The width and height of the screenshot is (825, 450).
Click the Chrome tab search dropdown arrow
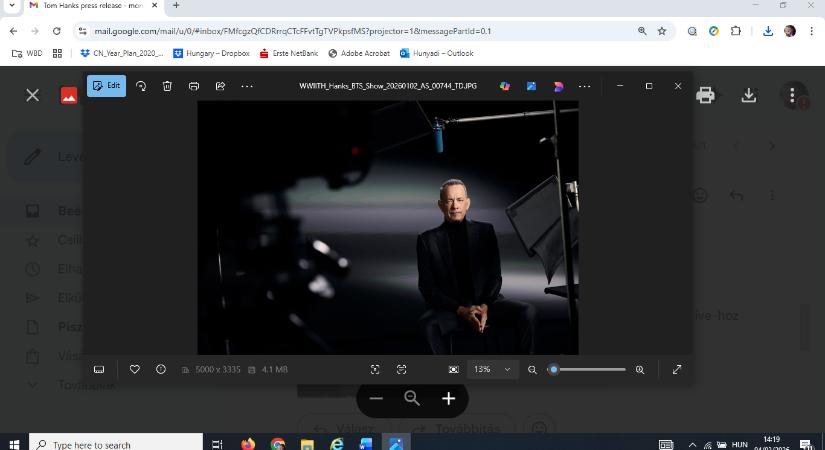tap(11, 6)
